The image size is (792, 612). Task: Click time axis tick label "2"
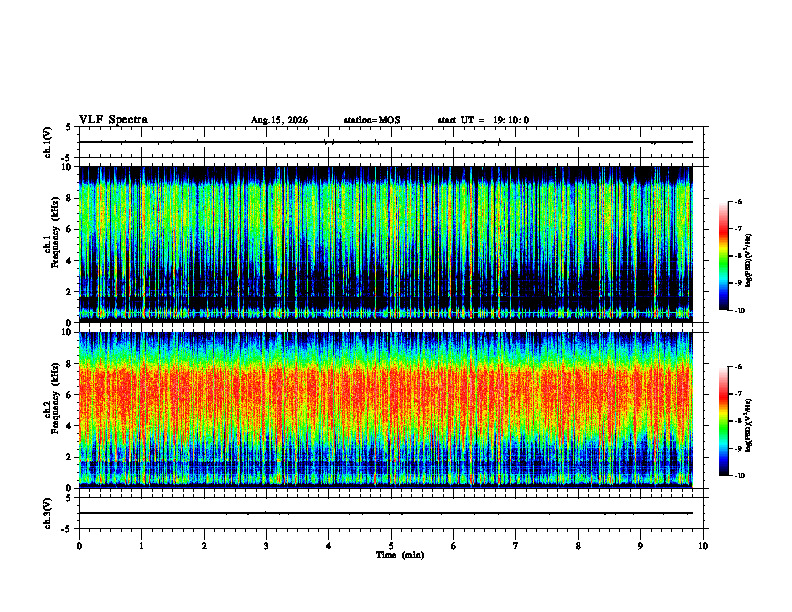point(204,546)
